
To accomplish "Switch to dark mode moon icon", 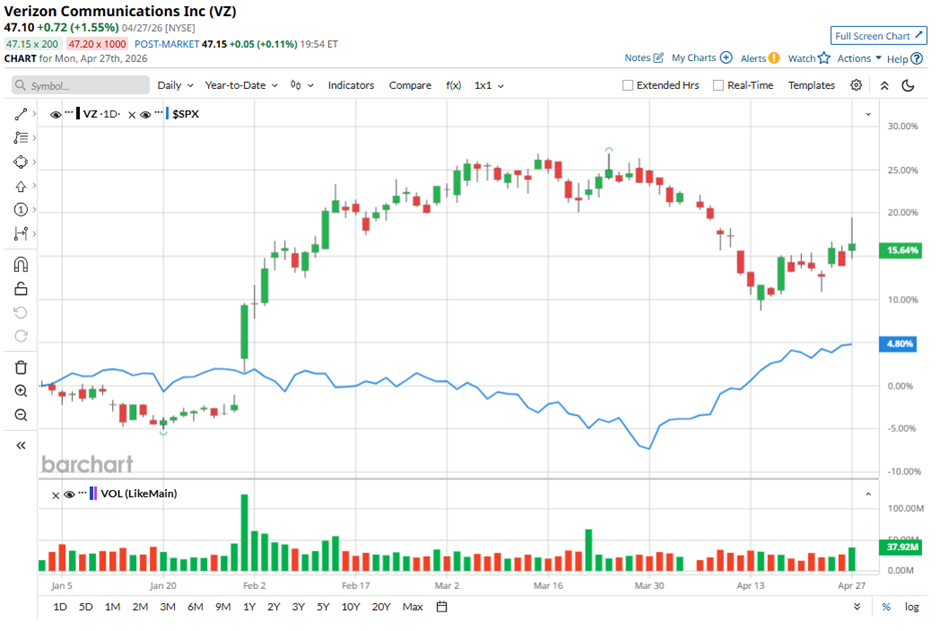I will [x=908, y=86].
